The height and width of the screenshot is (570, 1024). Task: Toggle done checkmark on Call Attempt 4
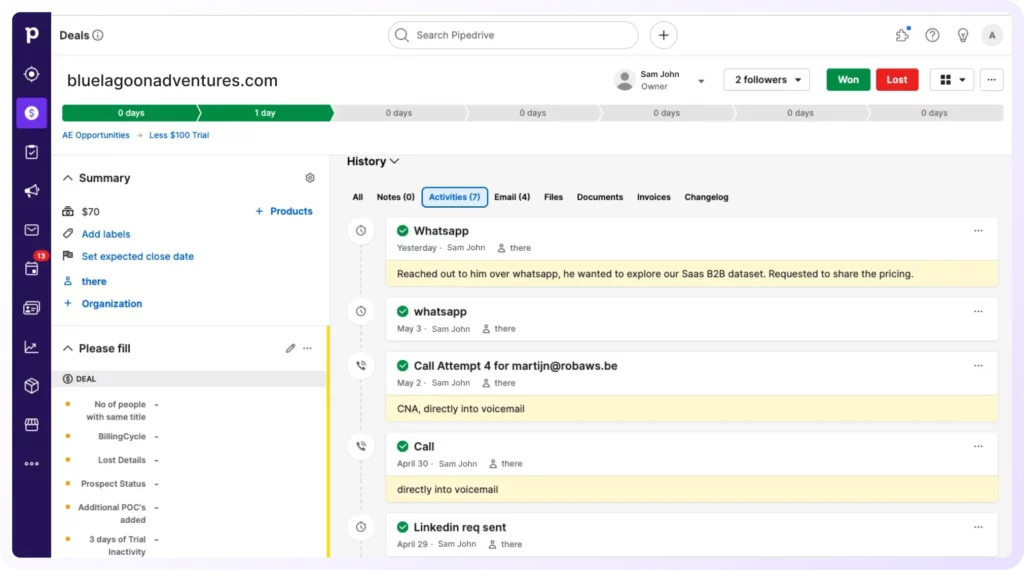(x=402, y=366)
